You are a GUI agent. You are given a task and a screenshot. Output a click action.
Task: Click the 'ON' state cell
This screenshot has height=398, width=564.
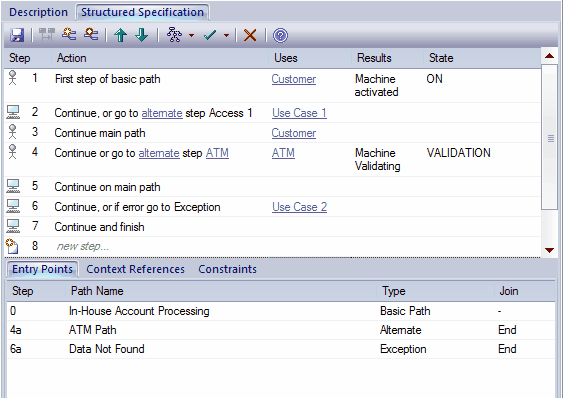pyautogui.click(x=435, y=79)
